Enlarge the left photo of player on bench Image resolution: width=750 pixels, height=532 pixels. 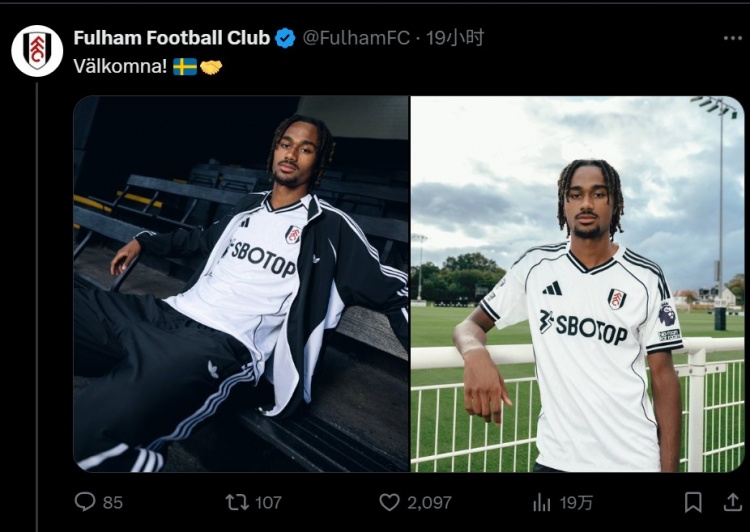point(240,283)
